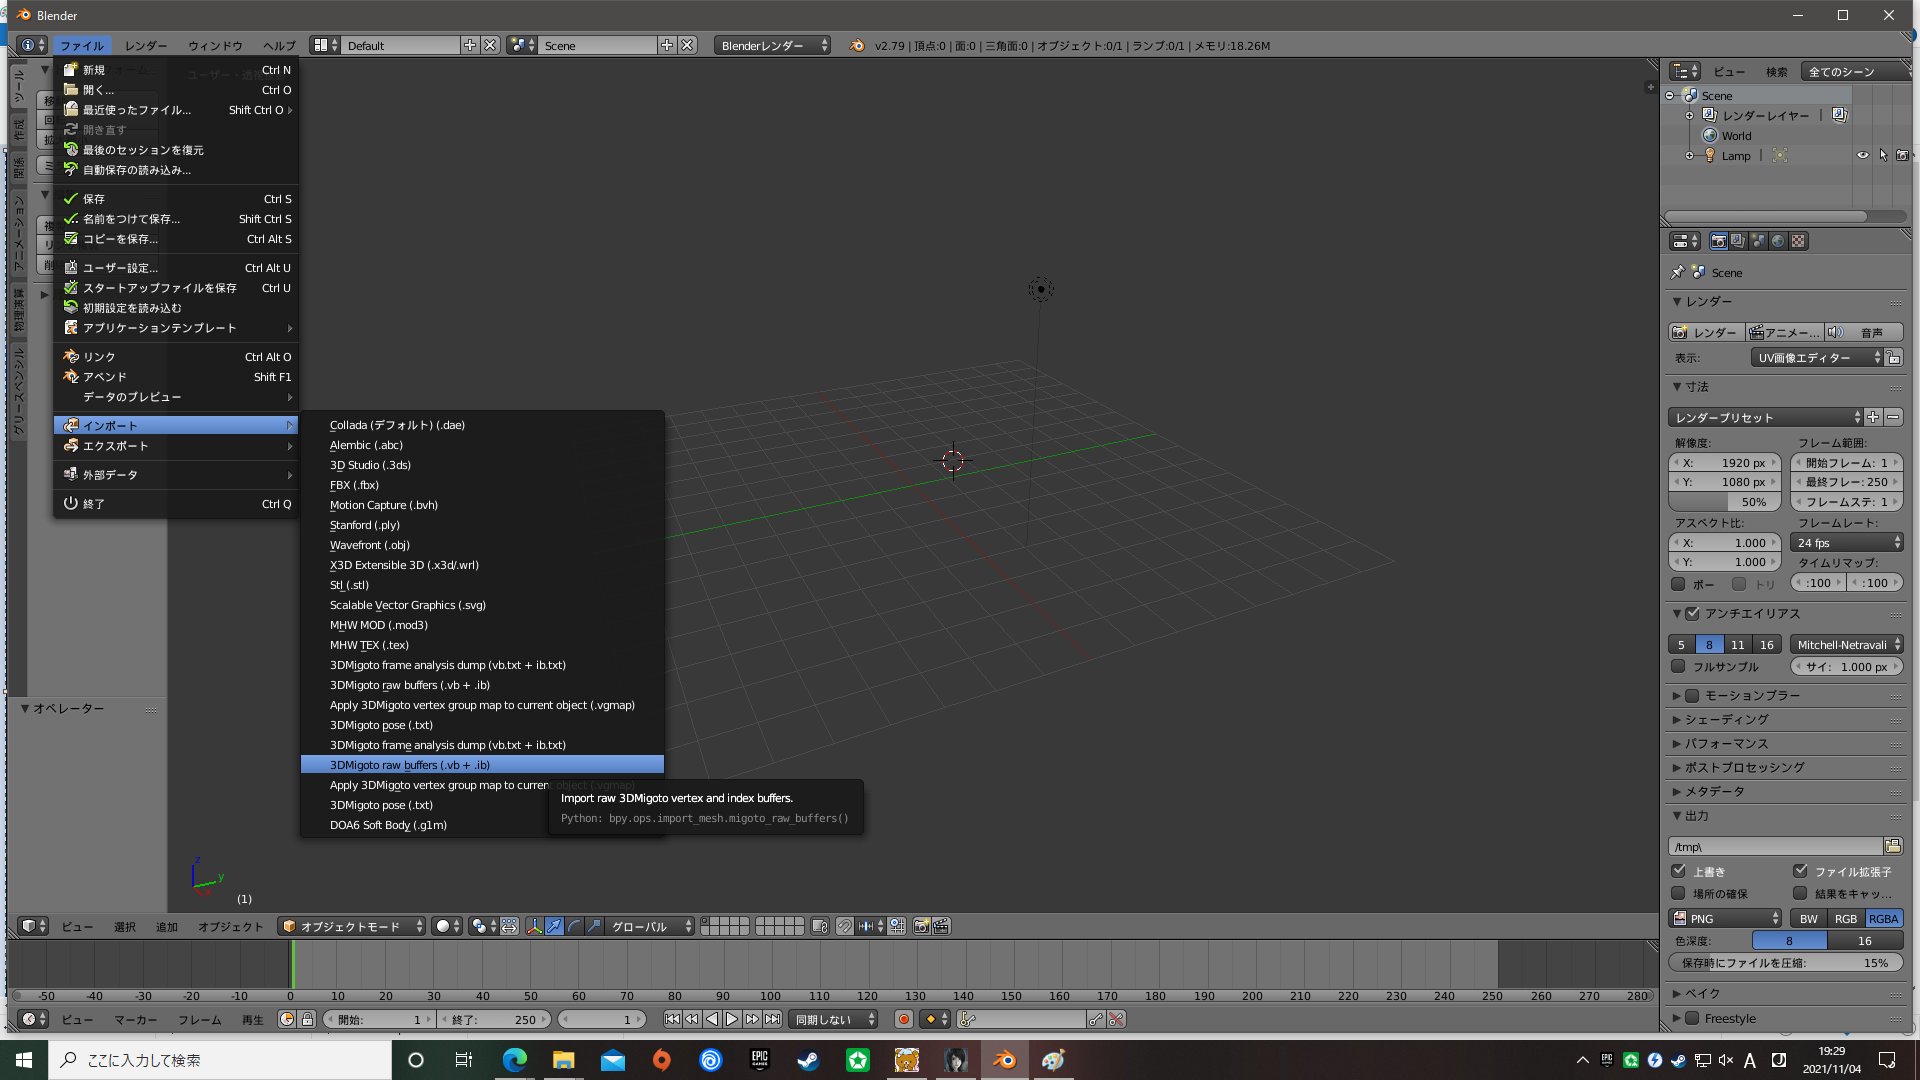Toggle the 3D manipulator widget icon
Image resolution: width=1920 pixels, height=1080 pixels.
535,926
